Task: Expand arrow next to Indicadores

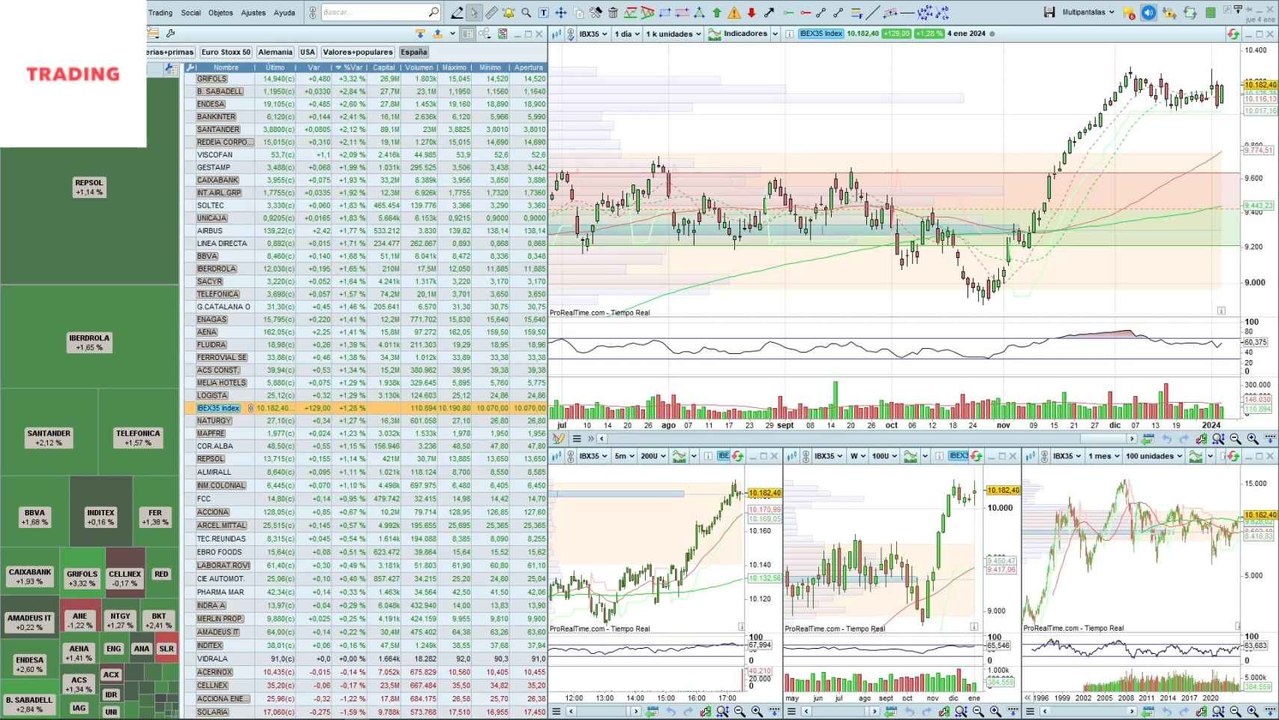Action: pos(775,33)
